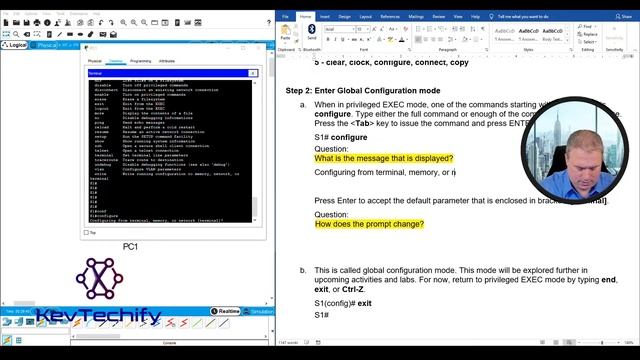Click Print icon in Packet Tracer toolbar

(37, 22)
